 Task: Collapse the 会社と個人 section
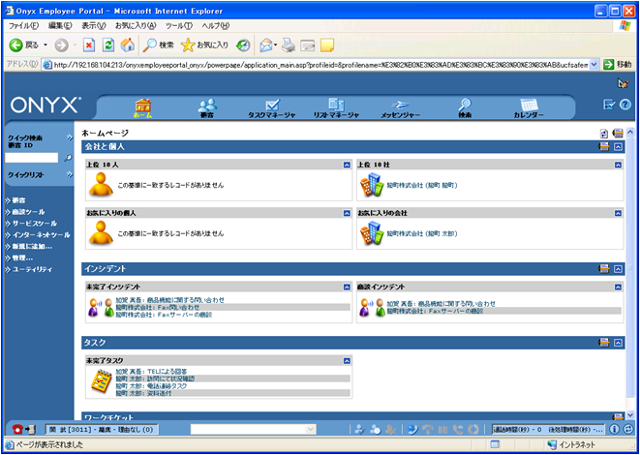tap(618, 146)
